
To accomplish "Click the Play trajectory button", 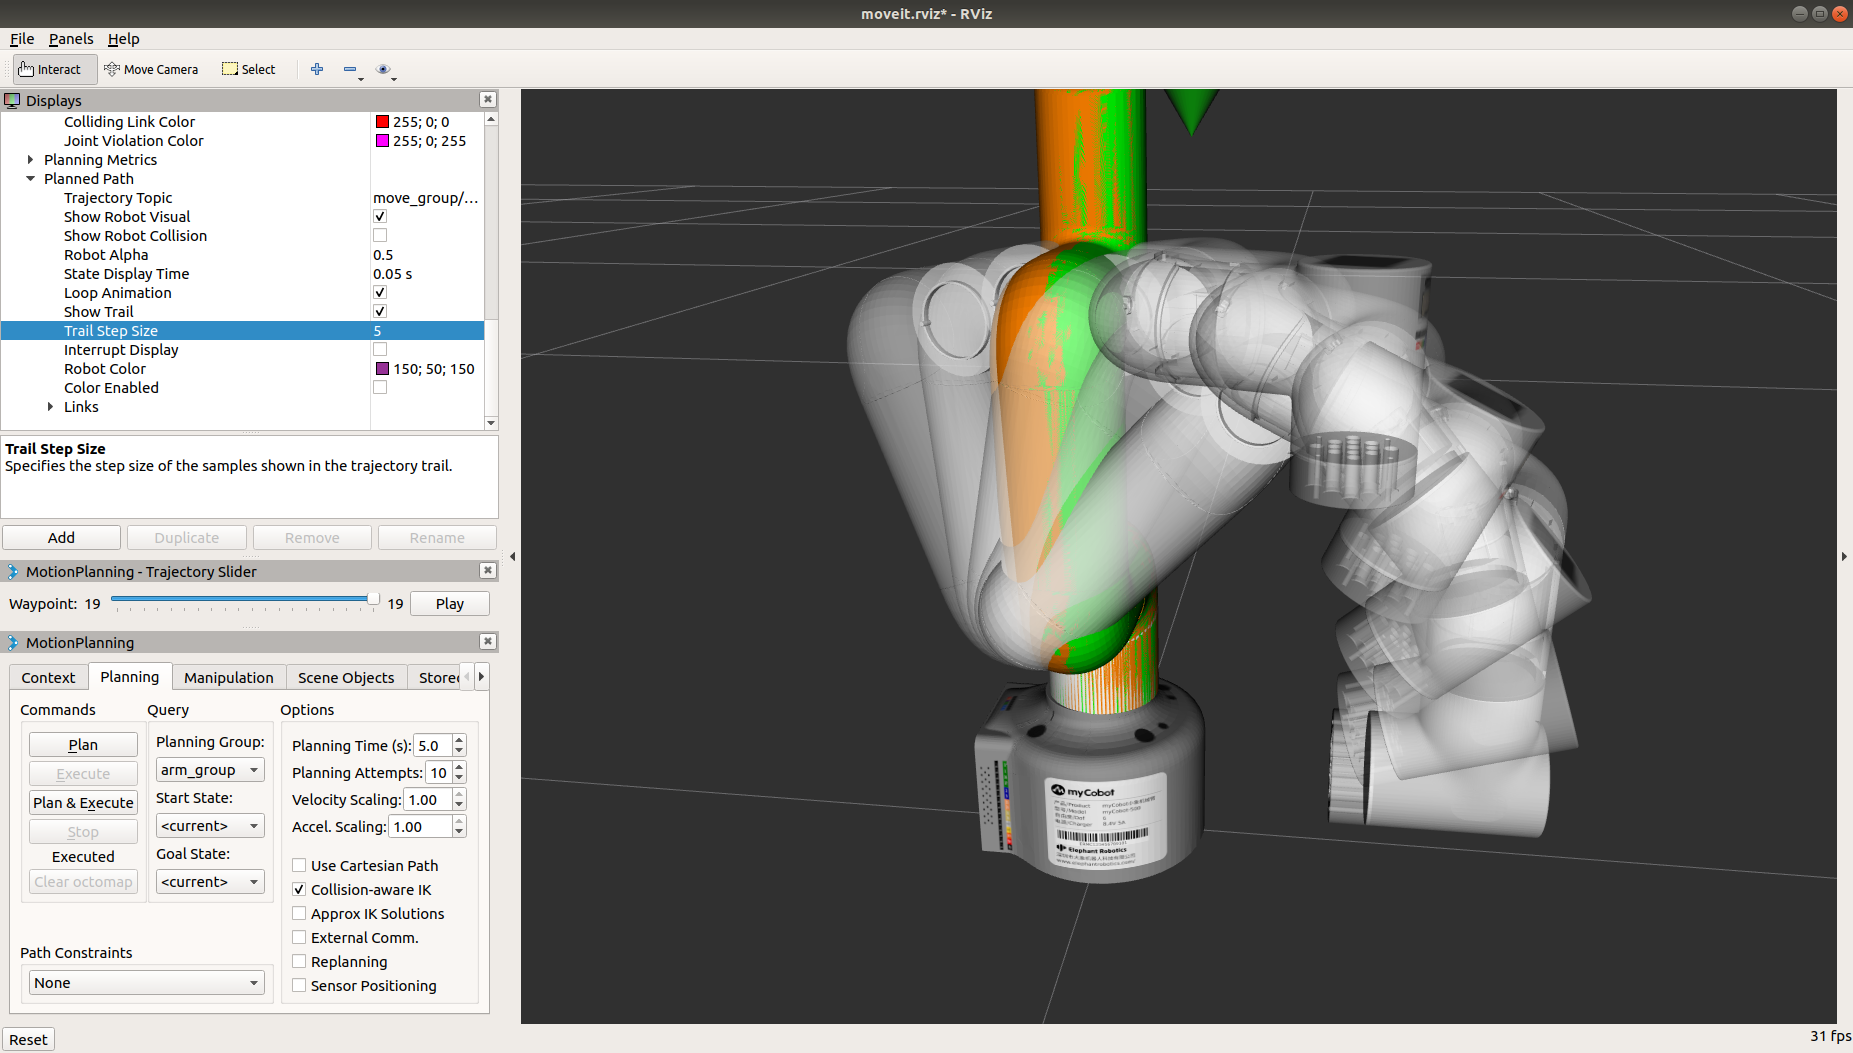I will tap(449, 603).
